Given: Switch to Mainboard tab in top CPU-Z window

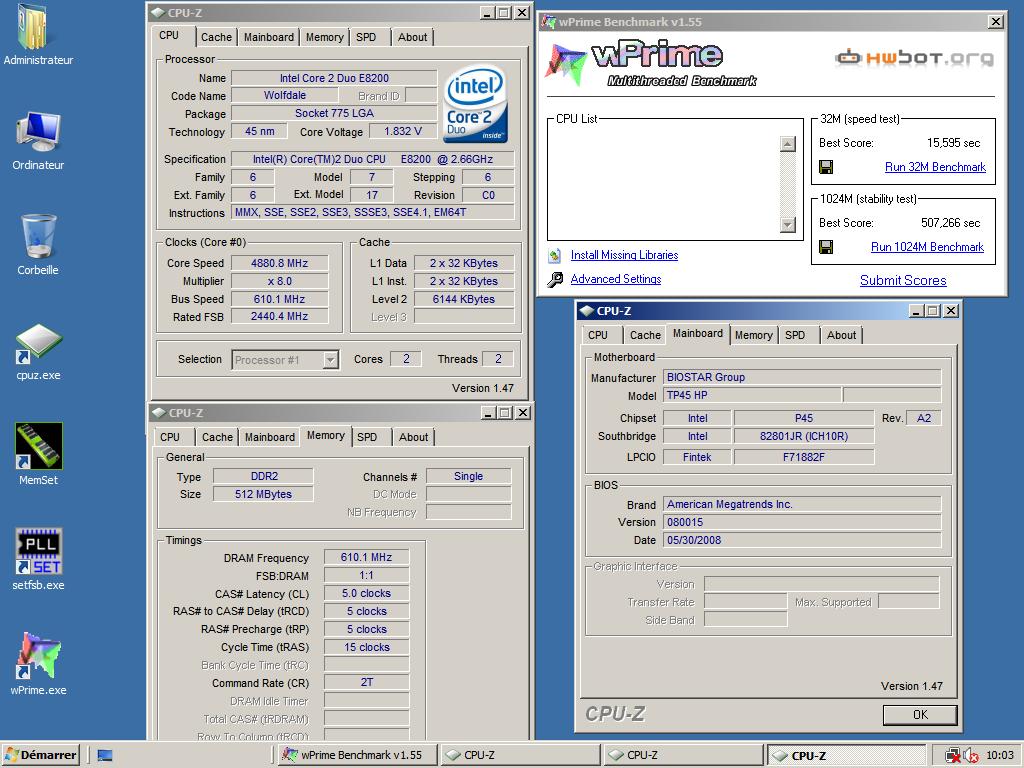Looking at the screenshot, I should (x=268, y=37).
